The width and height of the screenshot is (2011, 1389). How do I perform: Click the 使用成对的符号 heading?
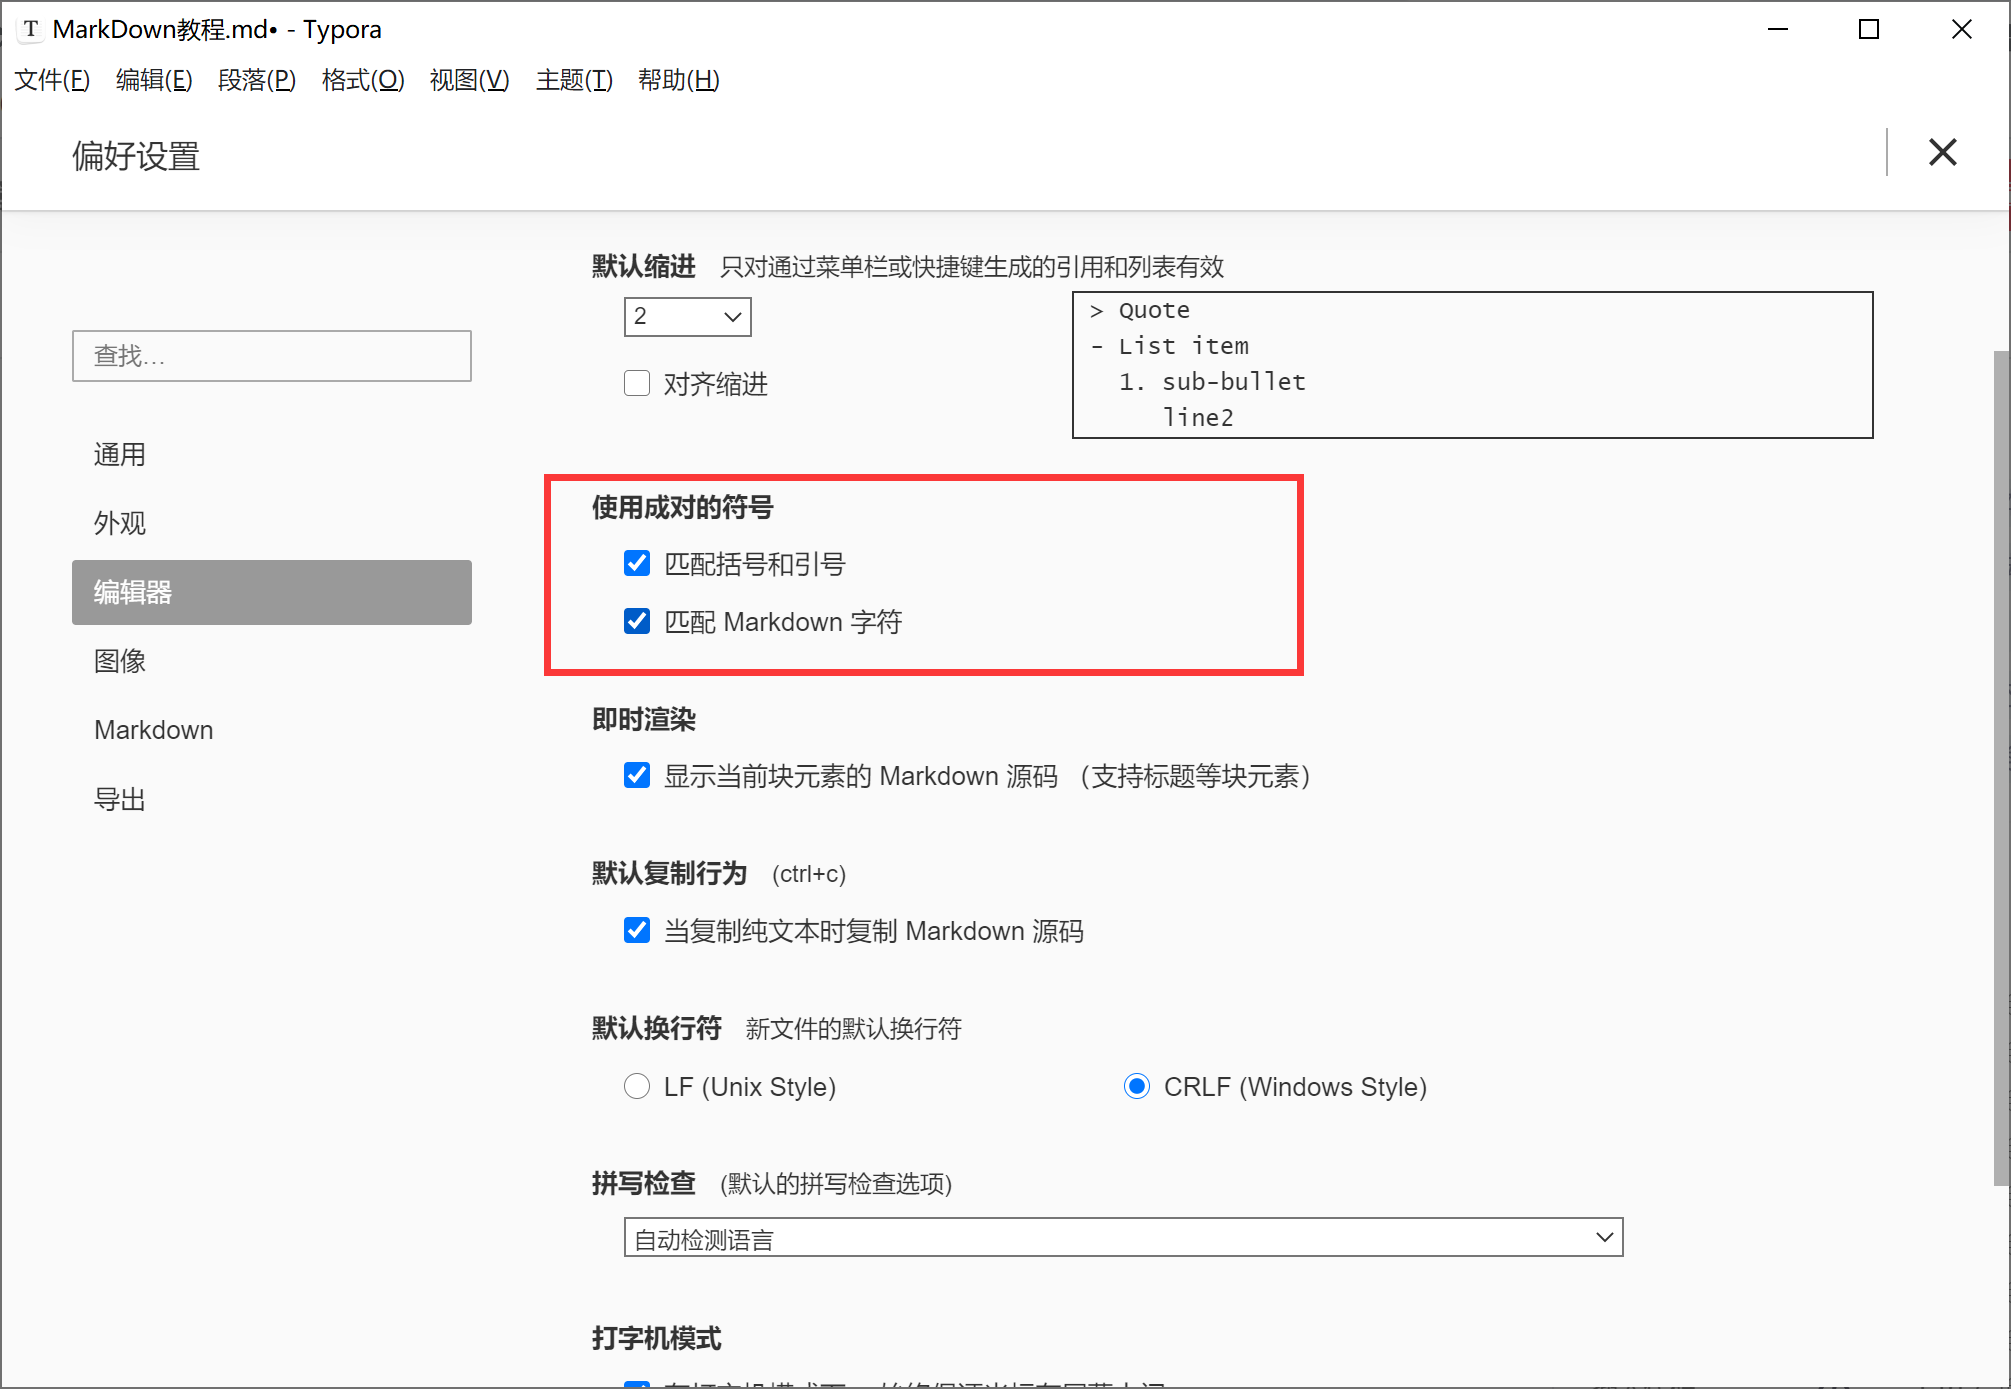click(682, 507)
